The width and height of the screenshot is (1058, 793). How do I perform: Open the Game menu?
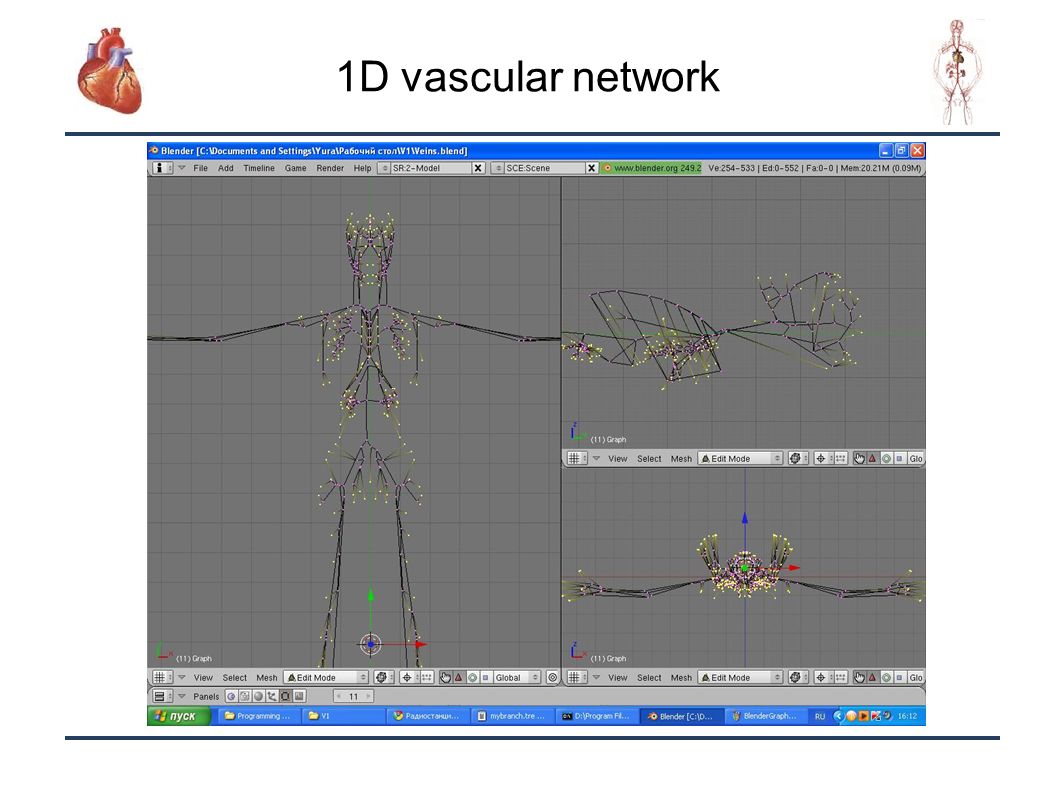coord(296,168)
